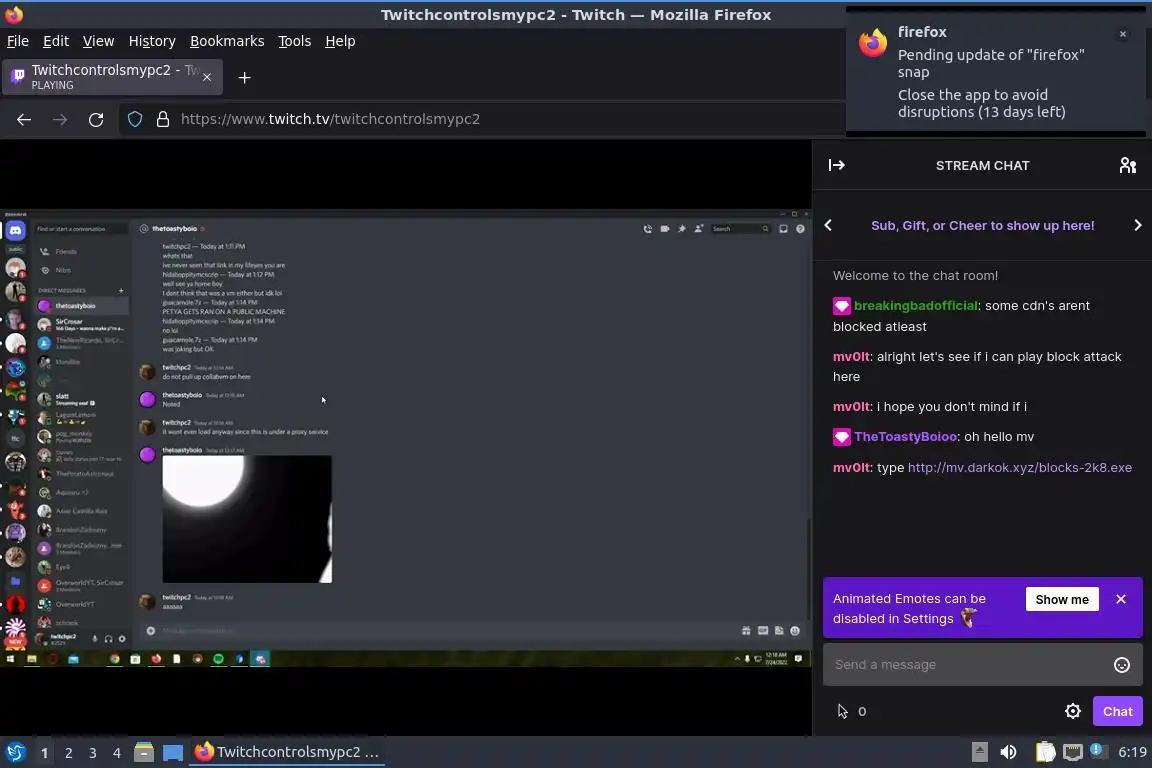Select Twitchcontrolsmypc2 taskbar window entry

[287, 752]
